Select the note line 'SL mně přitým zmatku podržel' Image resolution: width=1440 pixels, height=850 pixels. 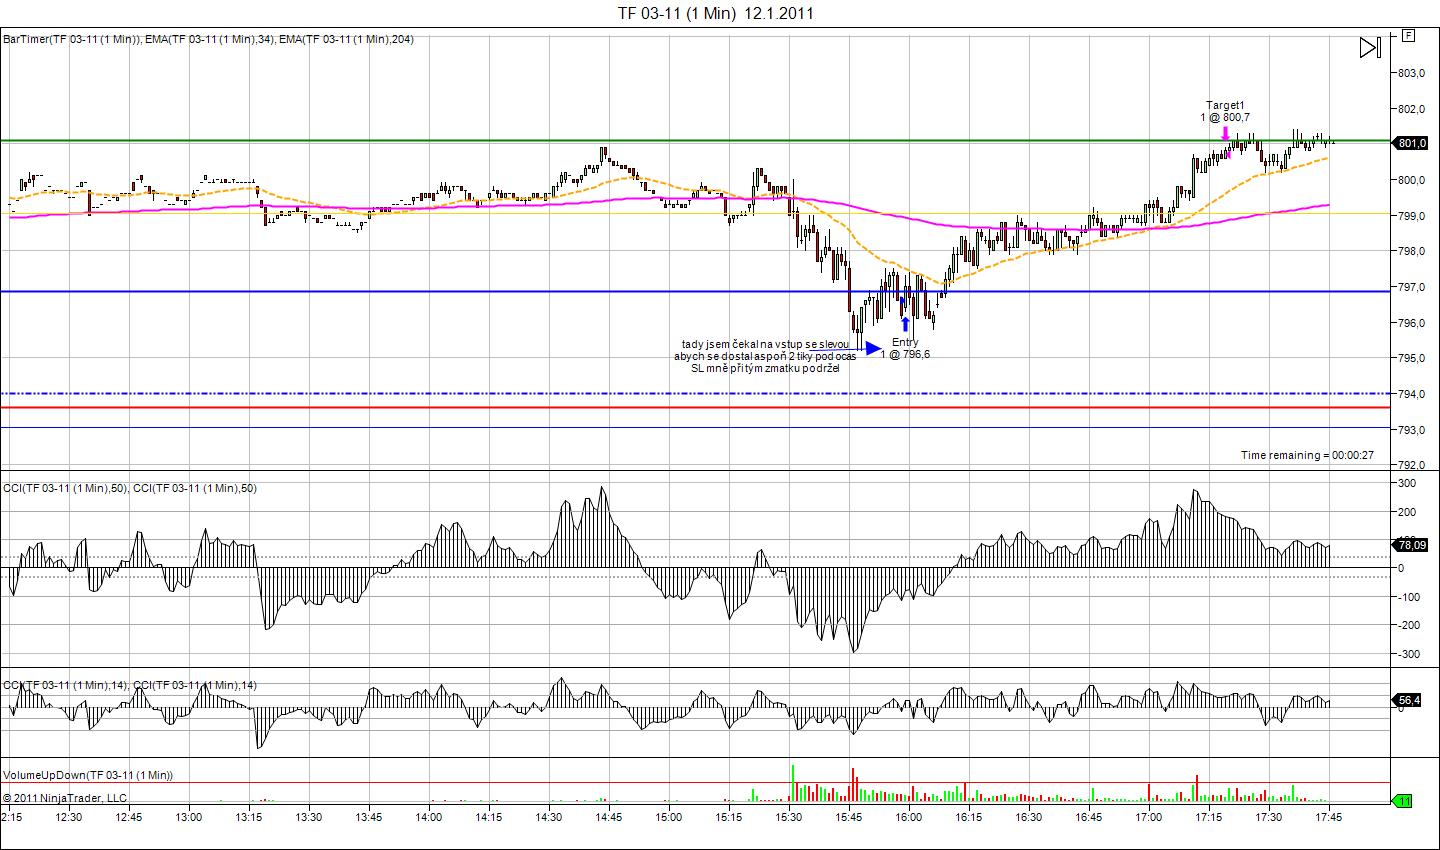click(766, 368)
